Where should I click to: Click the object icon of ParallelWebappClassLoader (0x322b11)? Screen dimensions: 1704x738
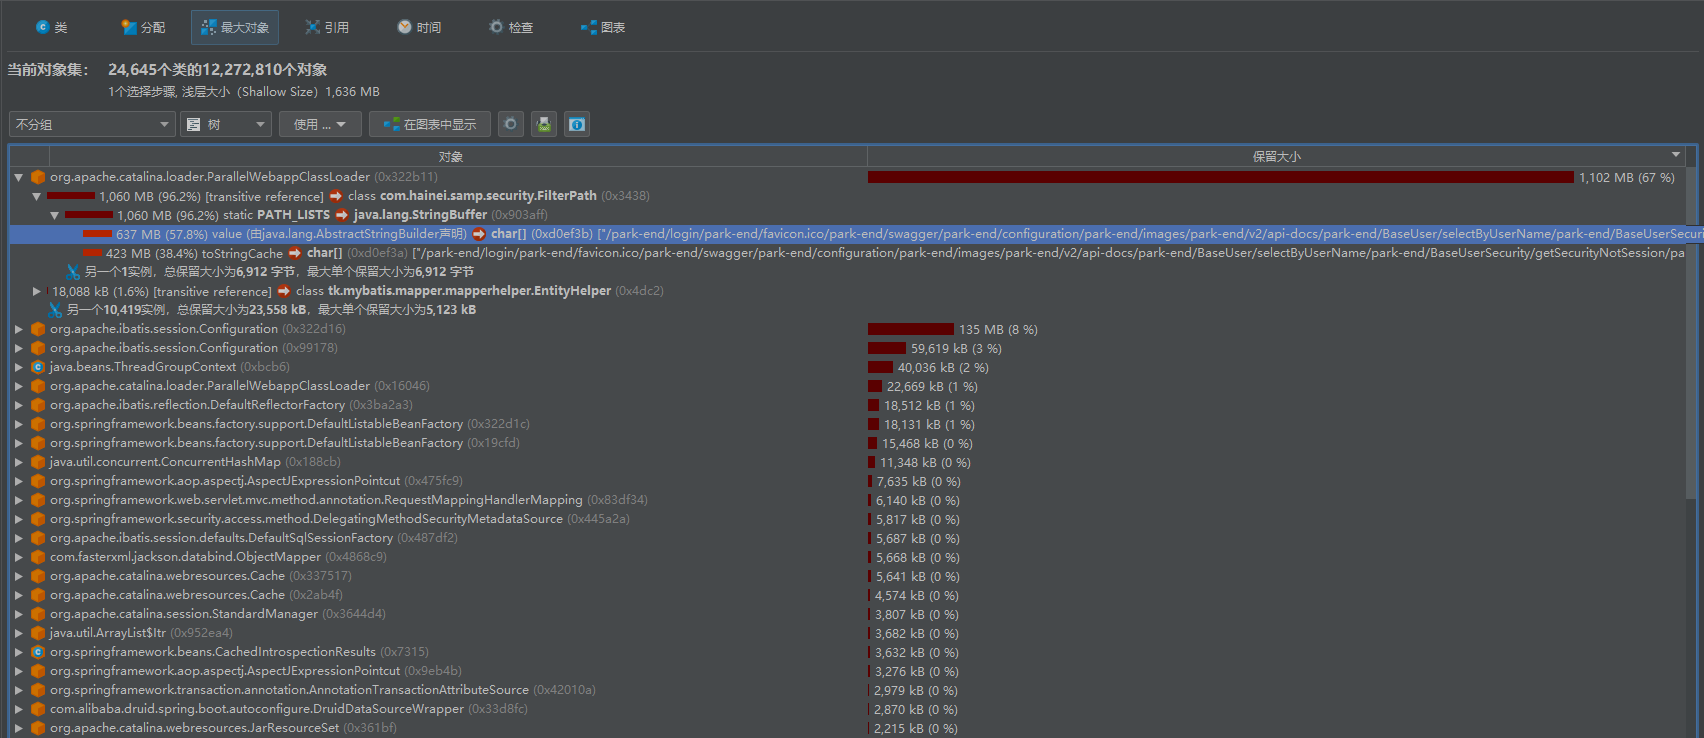(x=38, y=177)
